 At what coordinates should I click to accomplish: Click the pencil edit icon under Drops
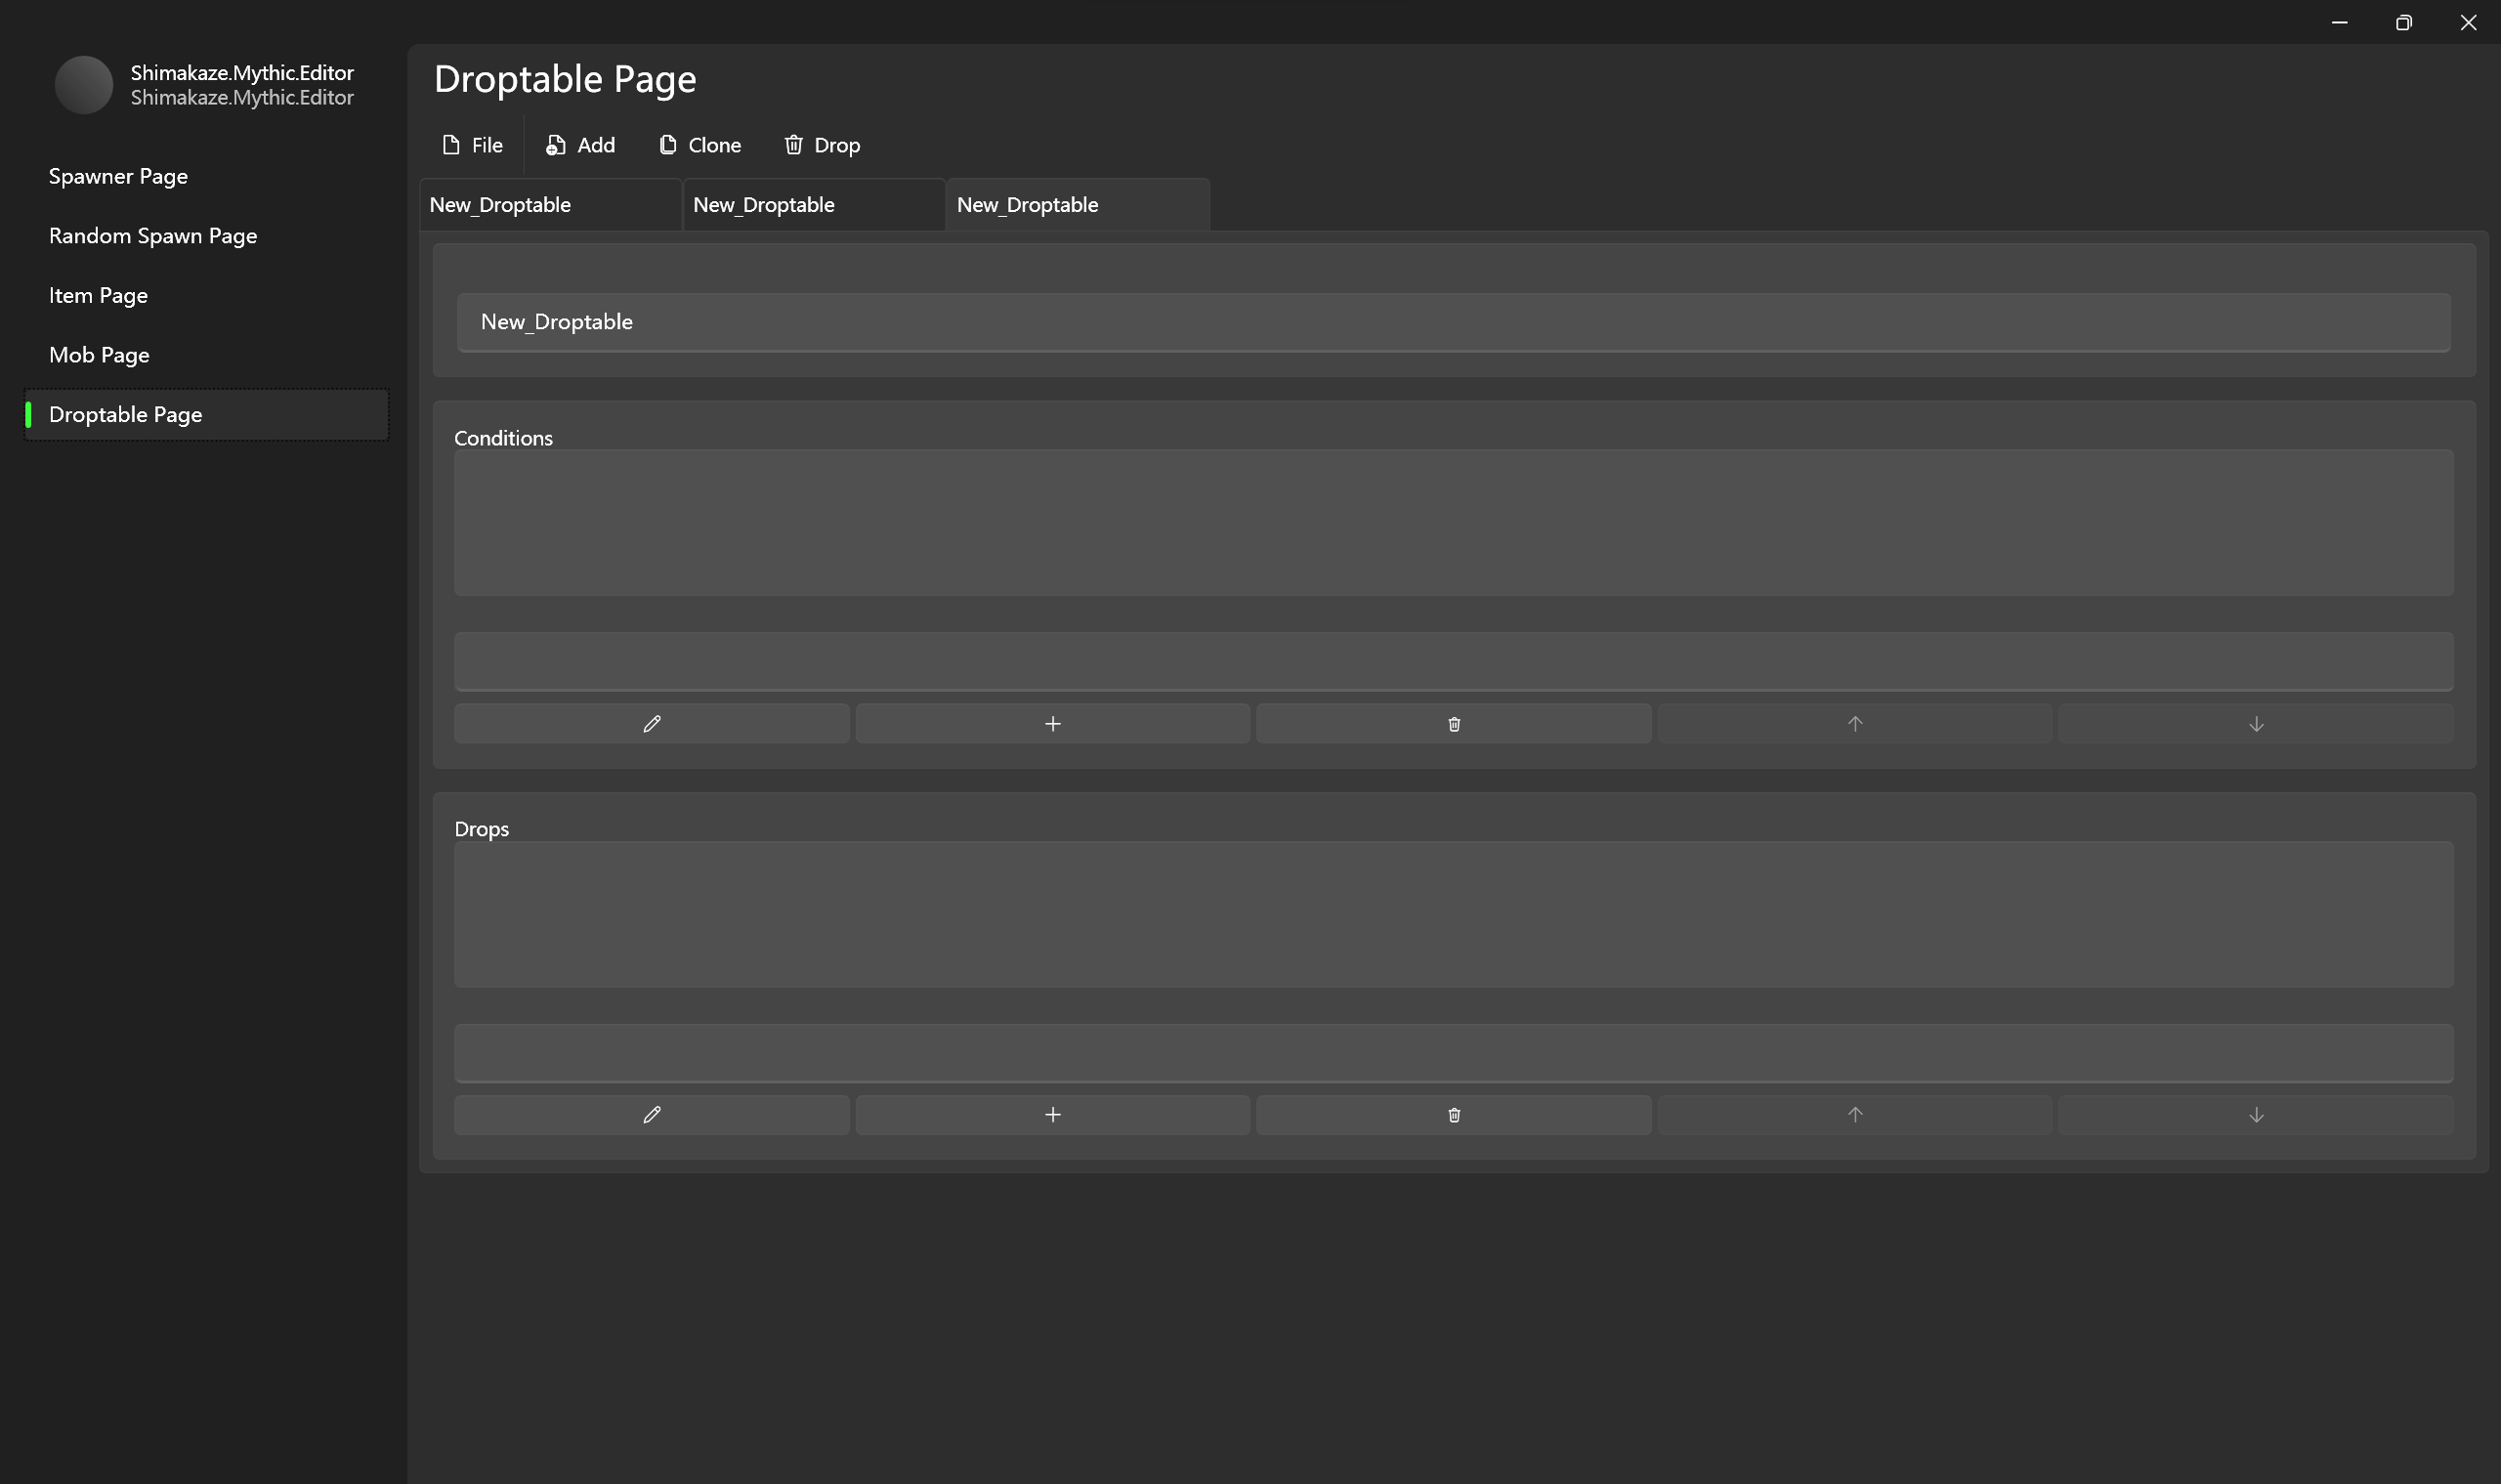click(650, 1114)
